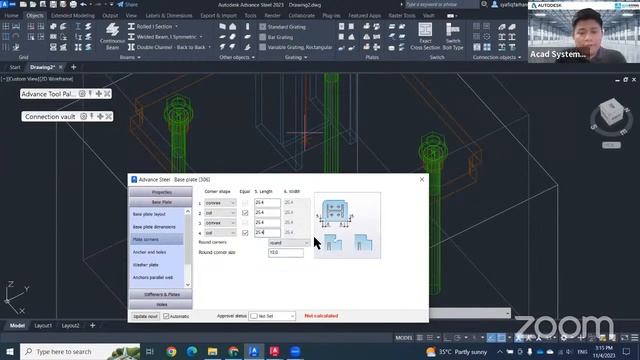This screenshot has height=360, width=640.
Task: Open the Application menu A icon
Action: coord(4,4)
